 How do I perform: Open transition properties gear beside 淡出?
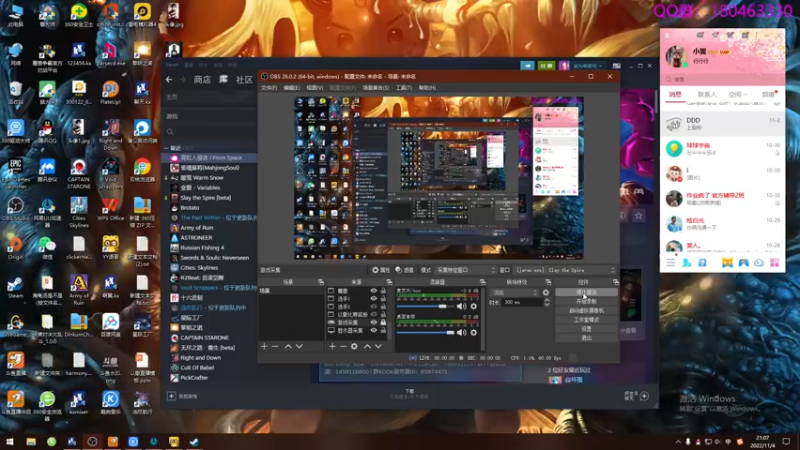click(x=546, y=292)
